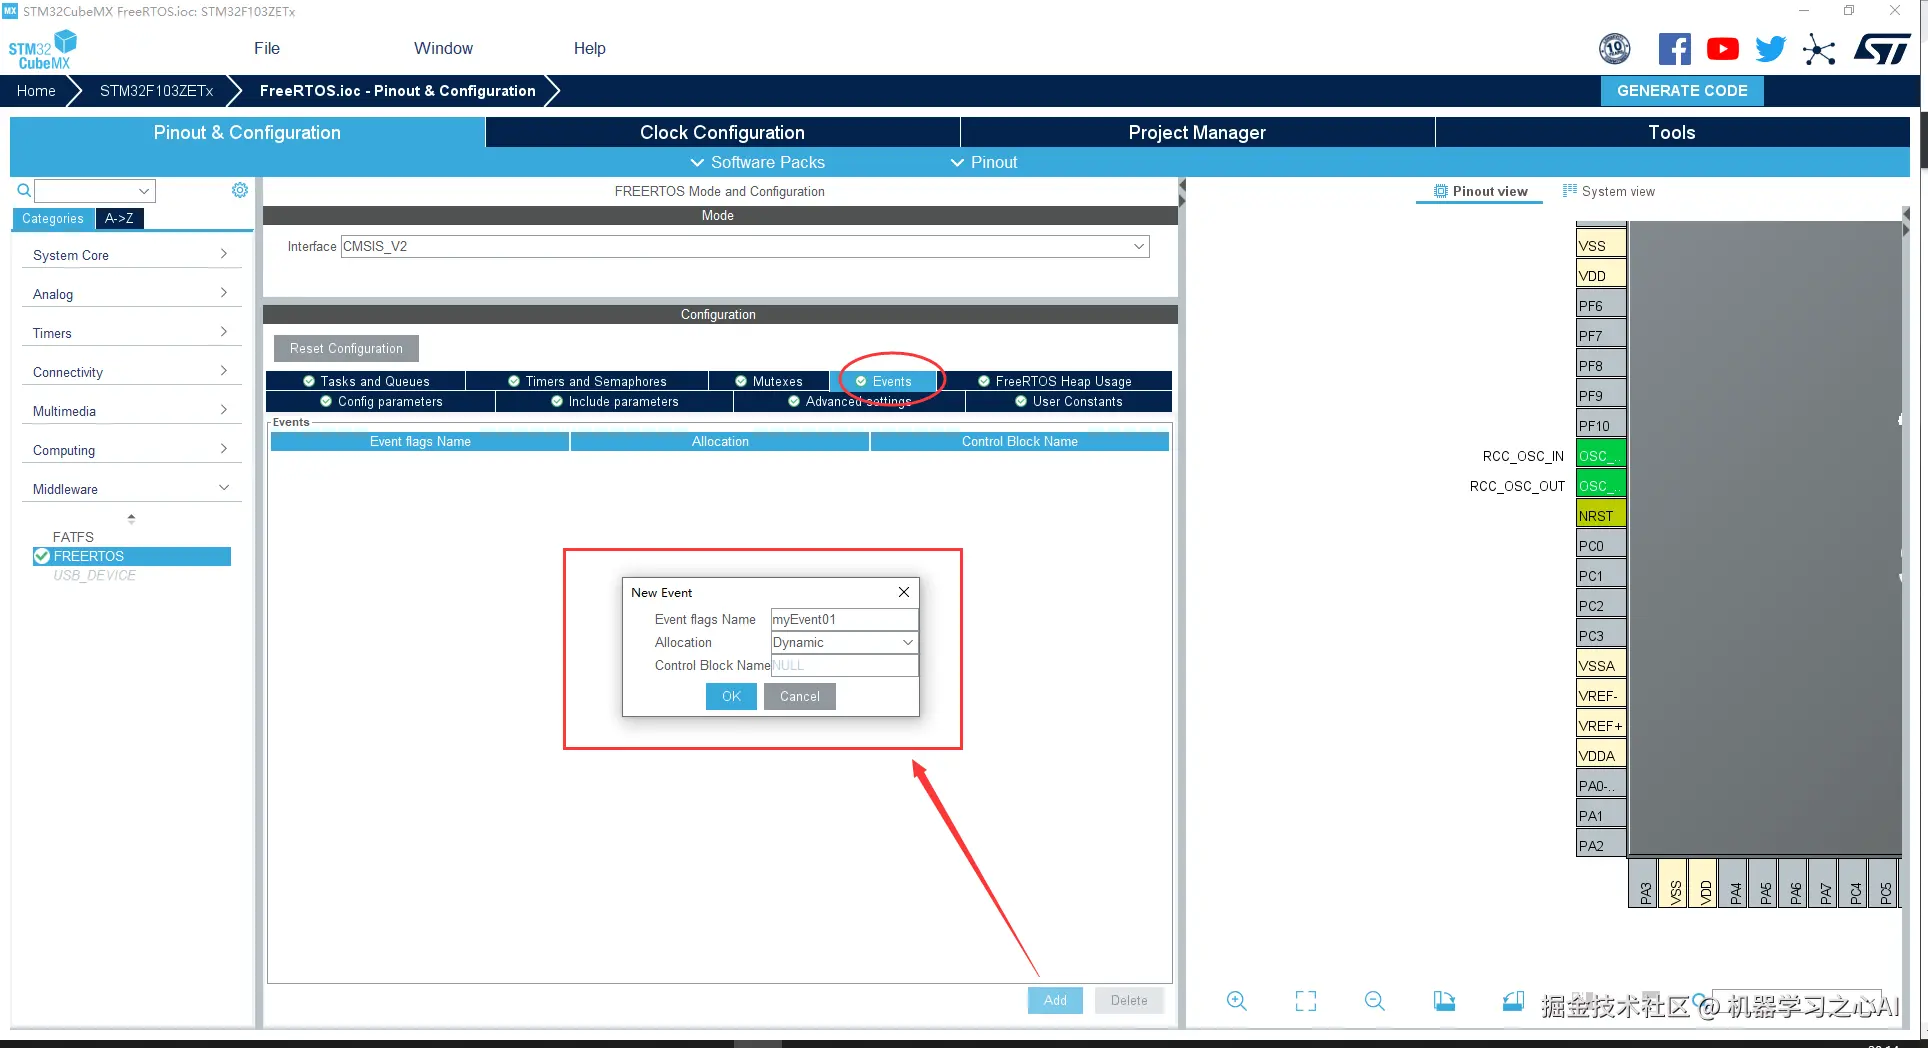Open the categories settings gear icon
This screenshot has height=1048, width=1928.
click(240, 190)
